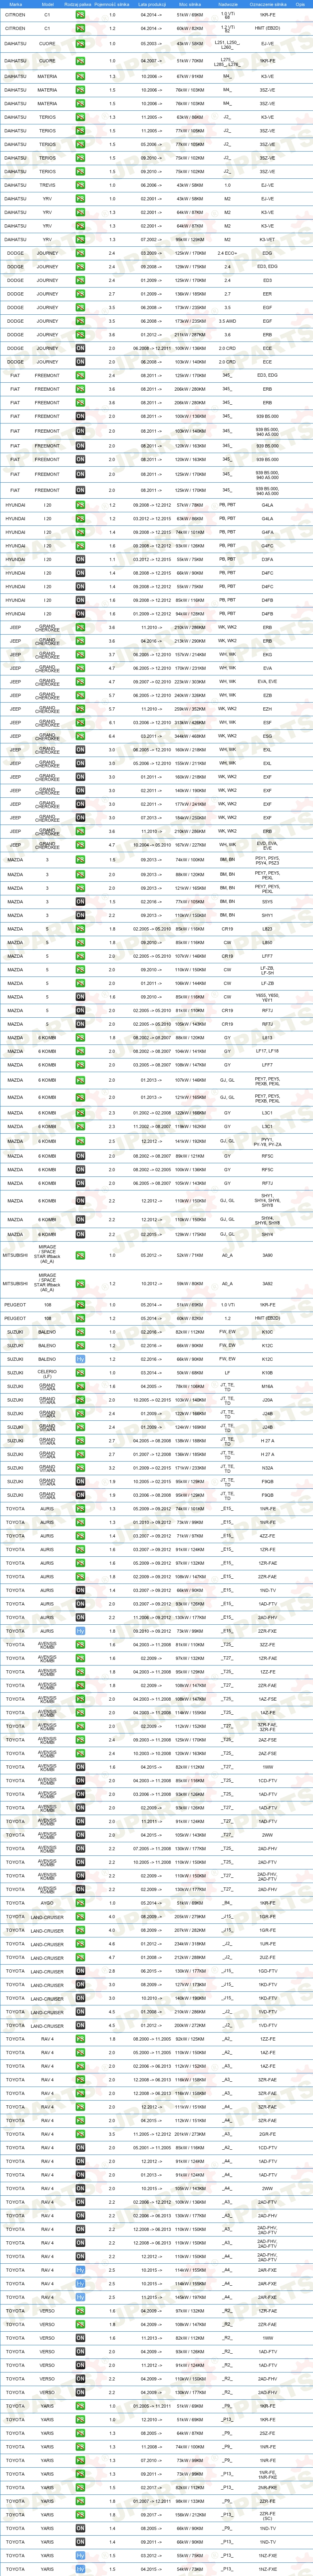The height and width of the screenshot is (2576, 313).
Task: Click the Model column header
Action: pos(47,4)
